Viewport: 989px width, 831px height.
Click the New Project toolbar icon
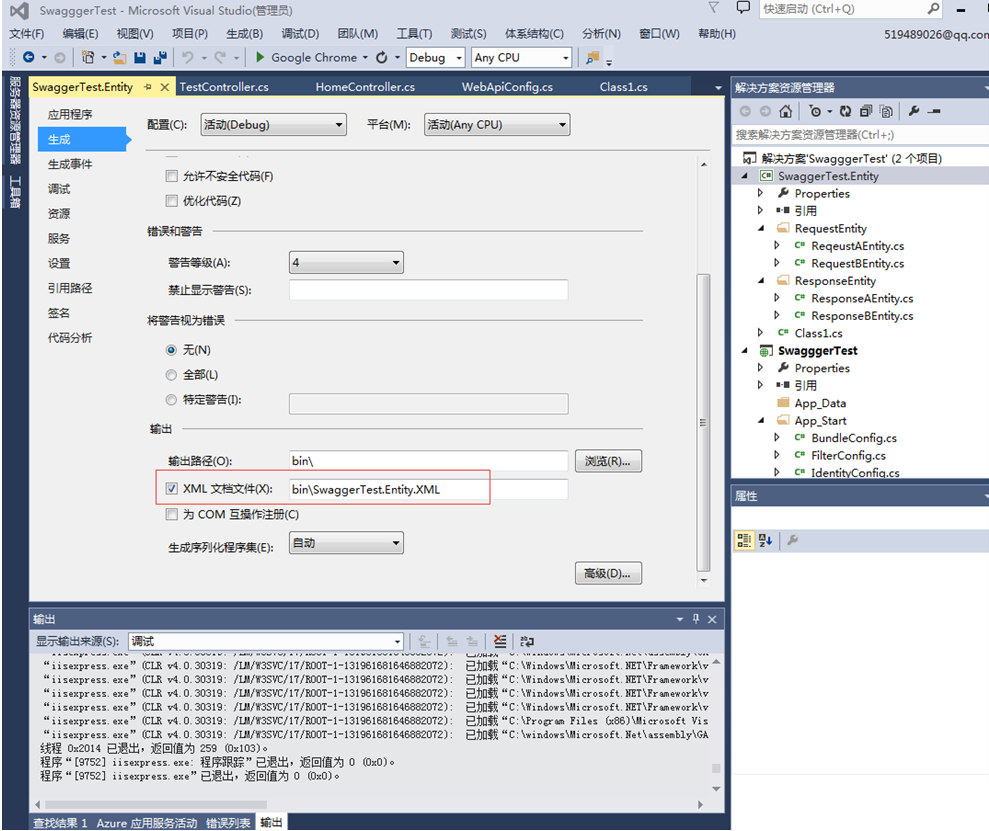coord(88,57)
